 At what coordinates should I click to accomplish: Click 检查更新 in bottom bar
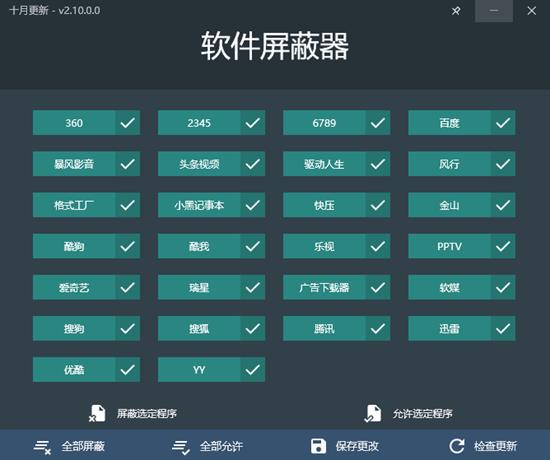point(495,446)
